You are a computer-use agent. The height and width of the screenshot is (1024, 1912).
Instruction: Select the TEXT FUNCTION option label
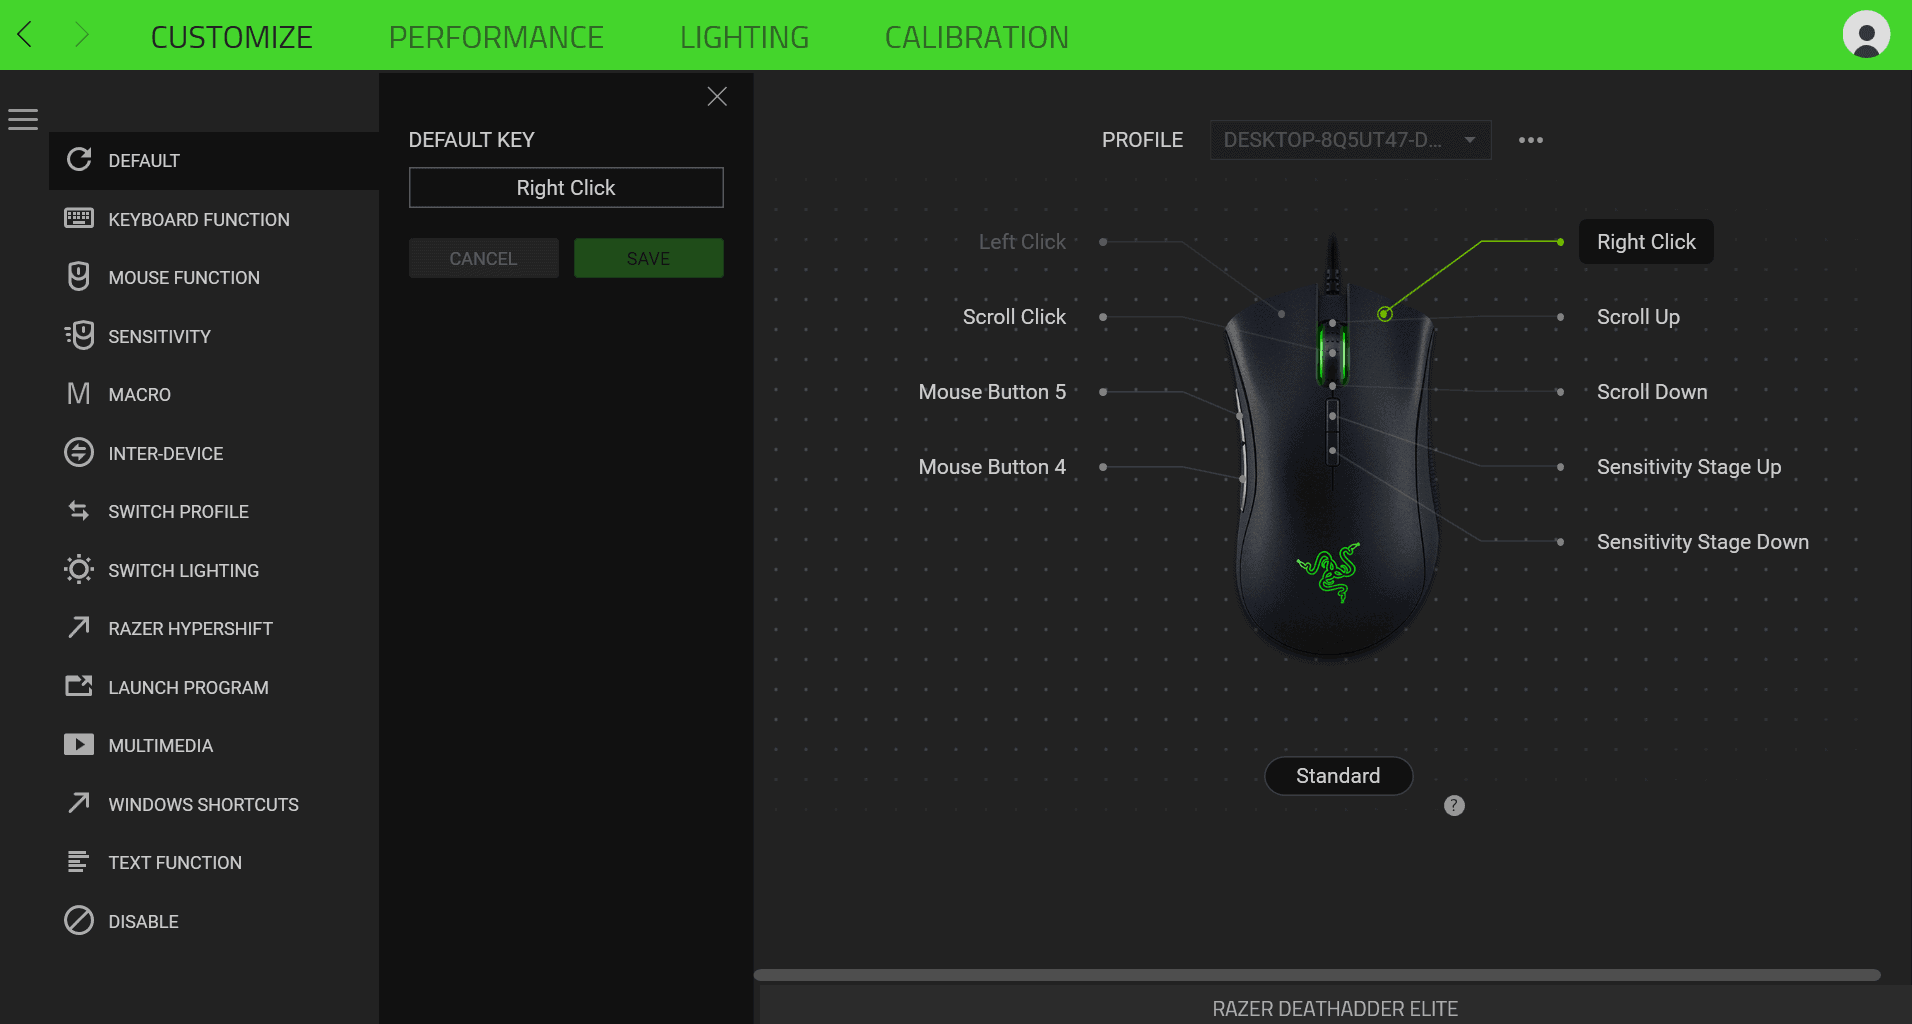coord(175,863)
